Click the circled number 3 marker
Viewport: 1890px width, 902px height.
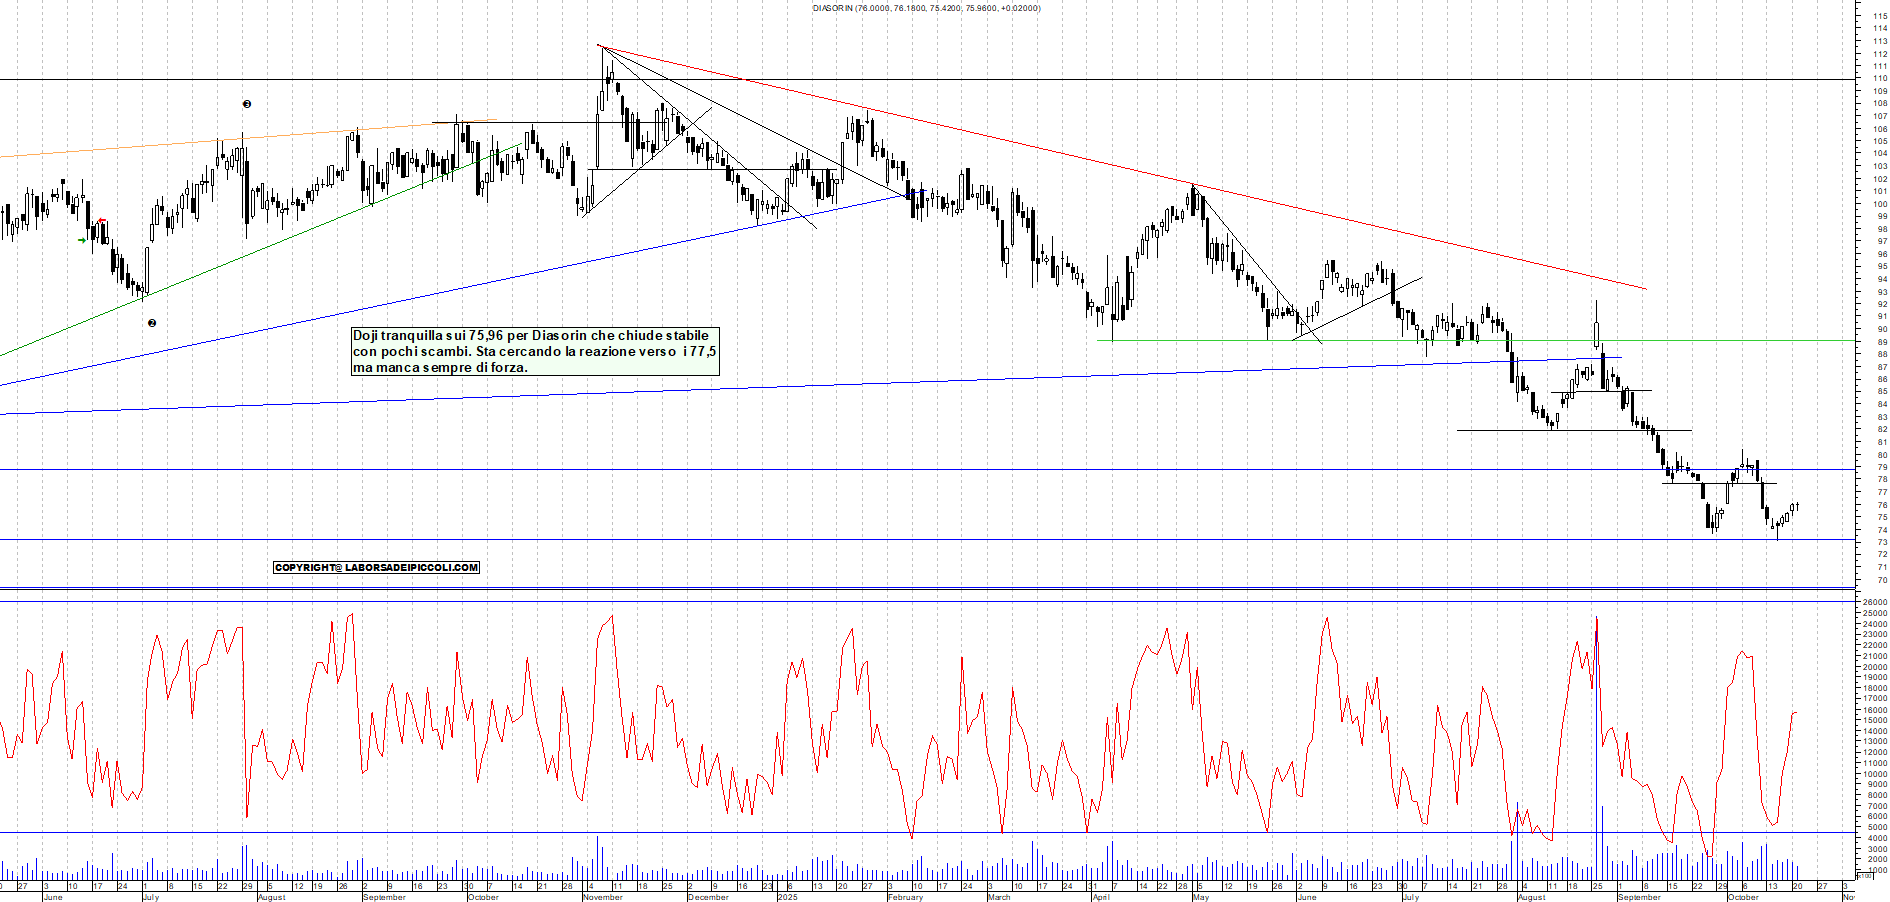tap(247, 104)
